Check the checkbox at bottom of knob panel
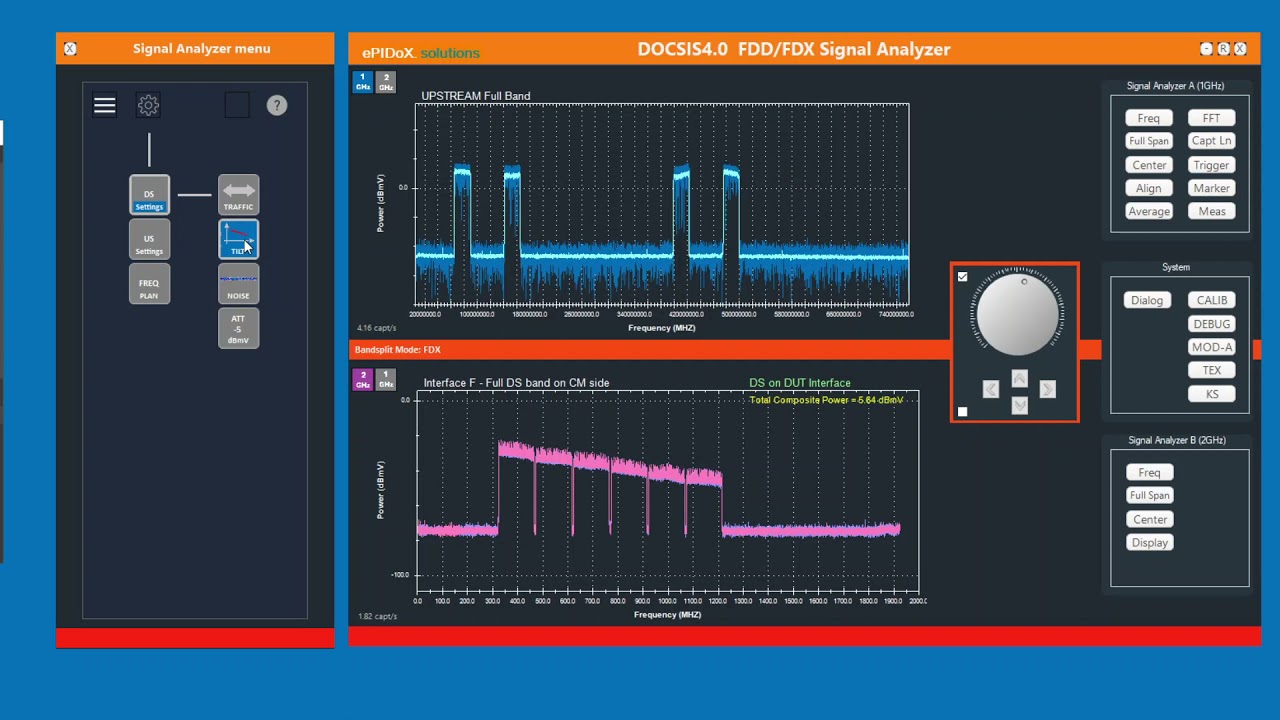 (x=962, y=412)
